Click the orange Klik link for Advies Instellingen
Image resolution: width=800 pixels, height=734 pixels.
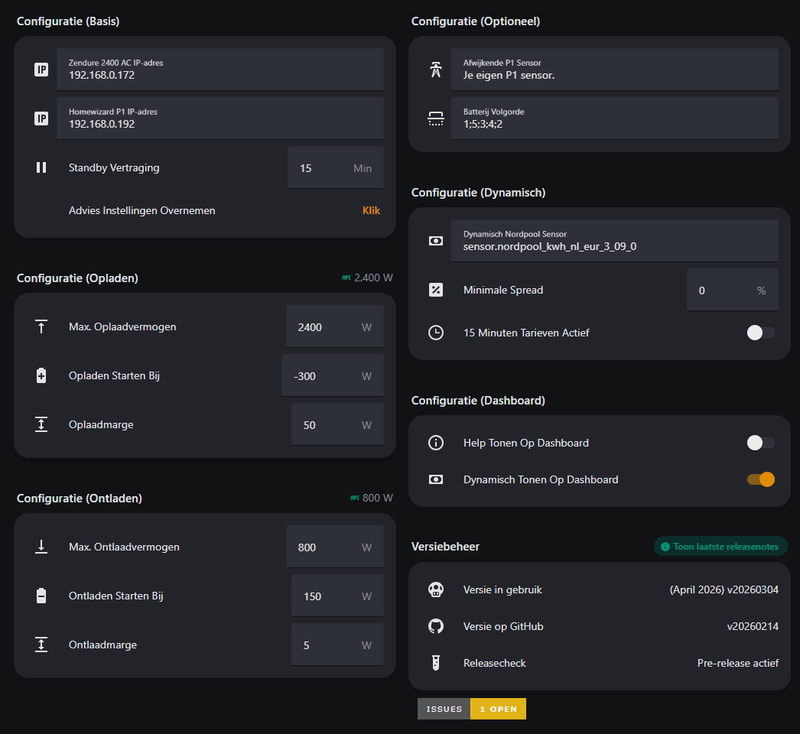click(371, 211)
